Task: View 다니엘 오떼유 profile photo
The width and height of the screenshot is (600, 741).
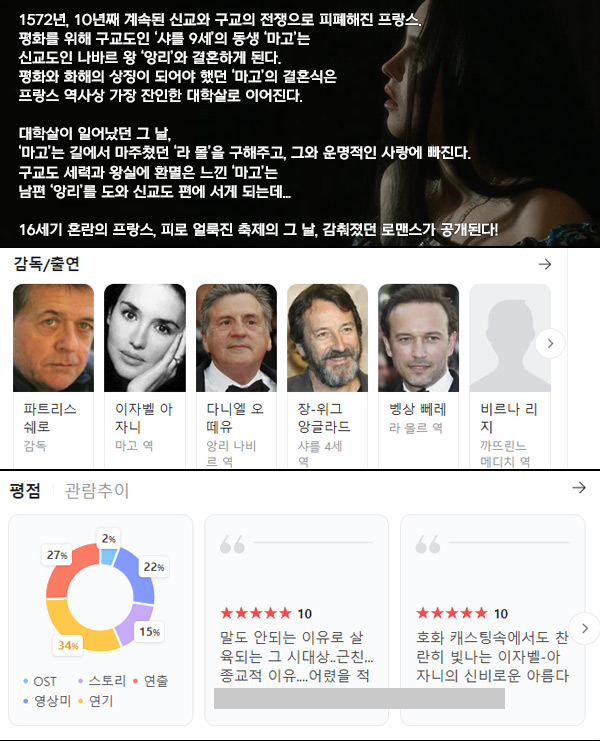Action: point(236,338)
